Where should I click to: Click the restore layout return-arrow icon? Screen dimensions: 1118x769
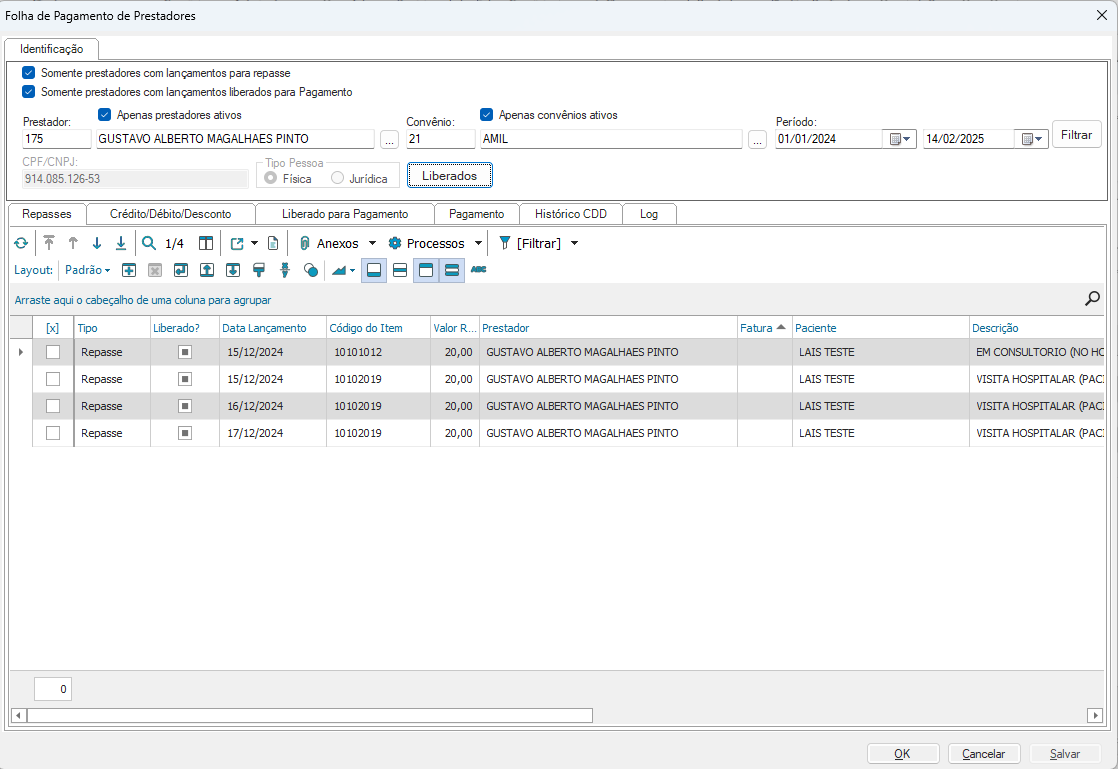pyautogui.click(x=181, y=270)
